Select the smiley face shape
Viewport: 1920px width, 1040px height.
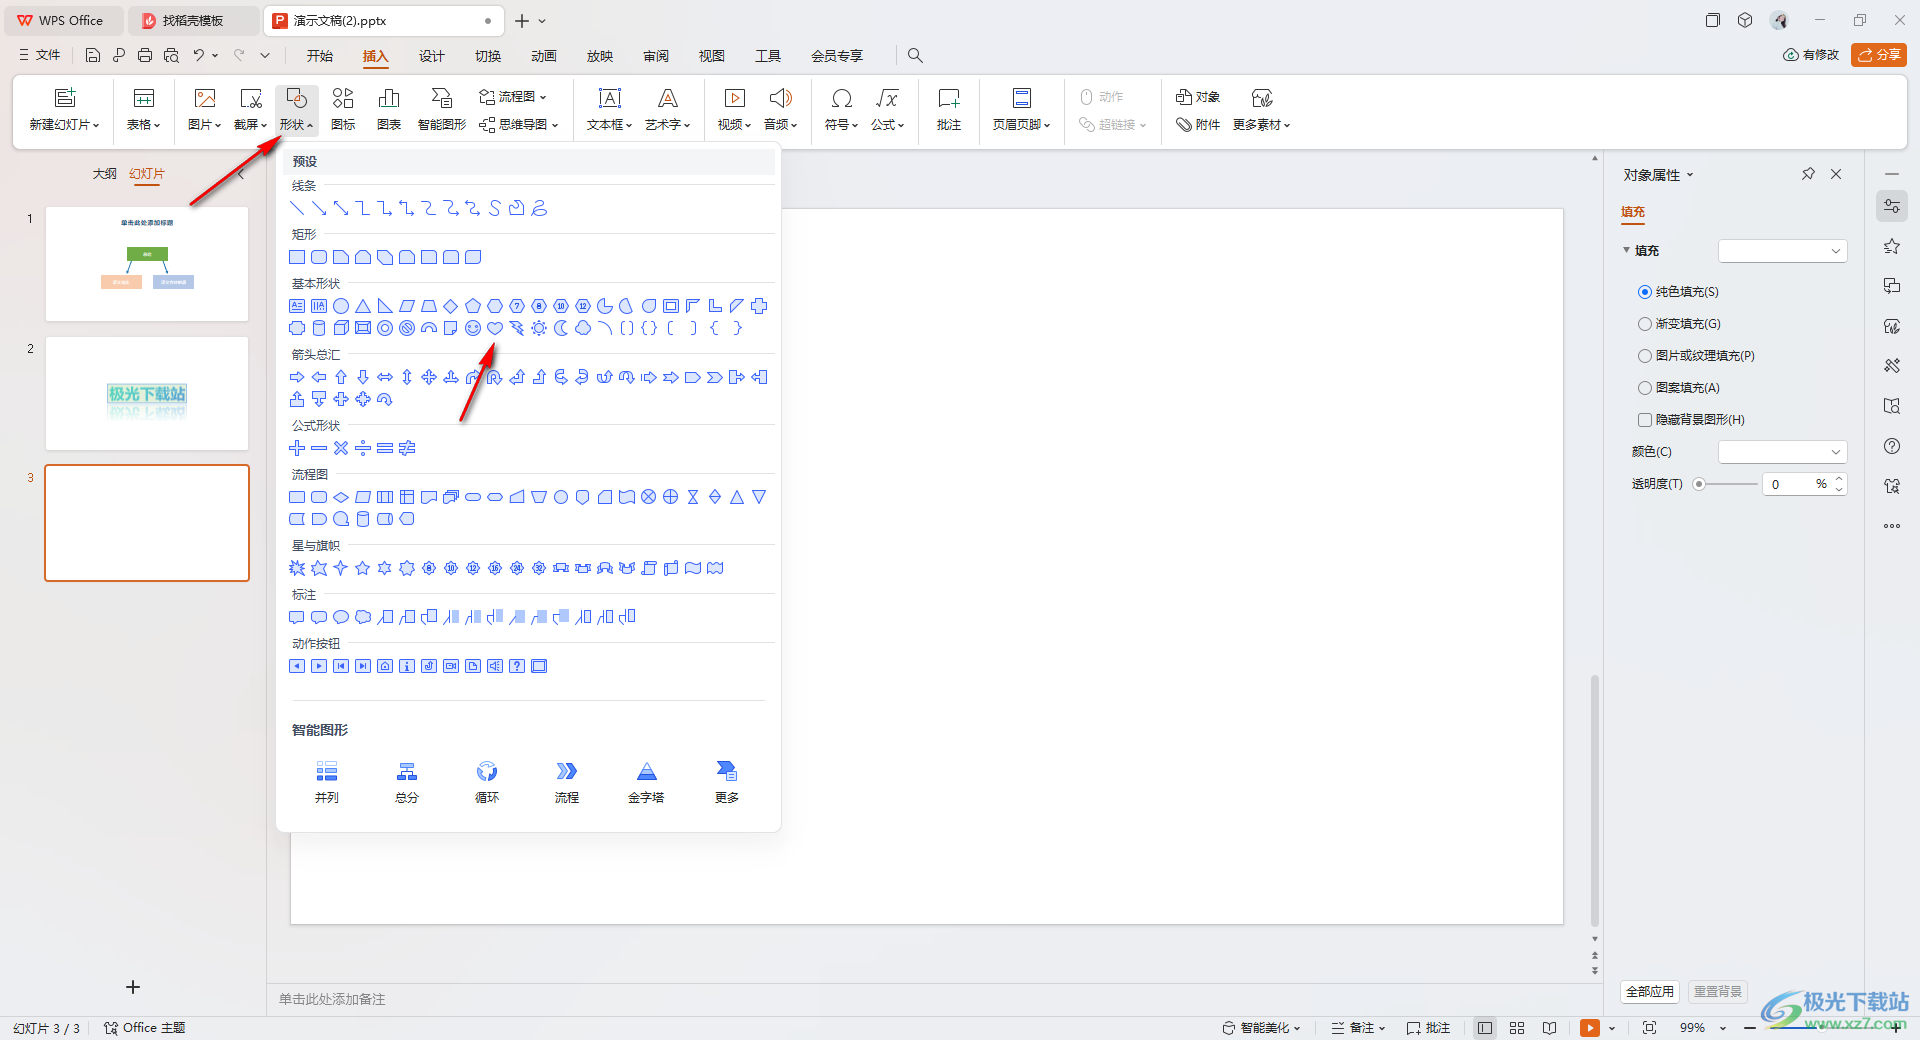pos(473,328)
